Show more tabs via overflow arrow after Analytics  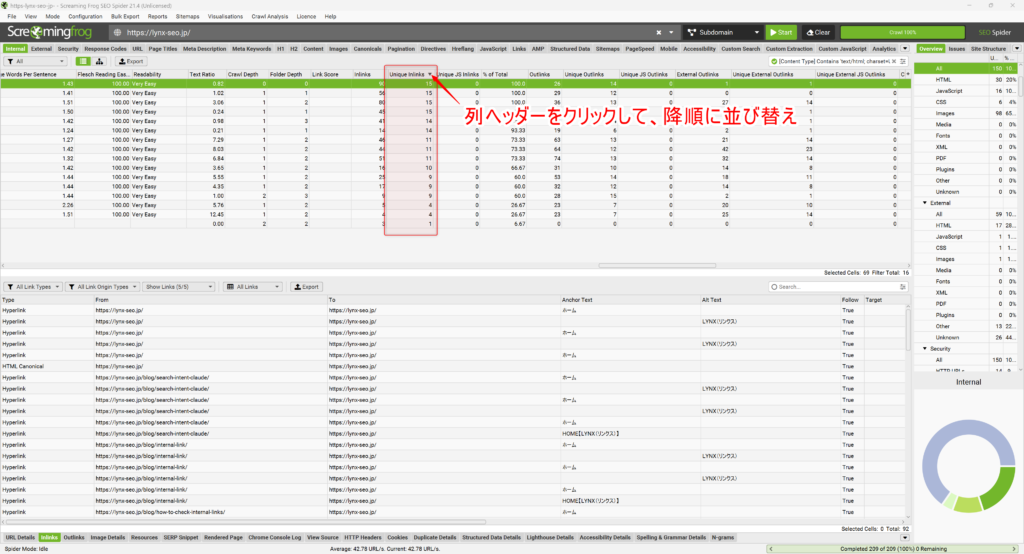(903, 48)
